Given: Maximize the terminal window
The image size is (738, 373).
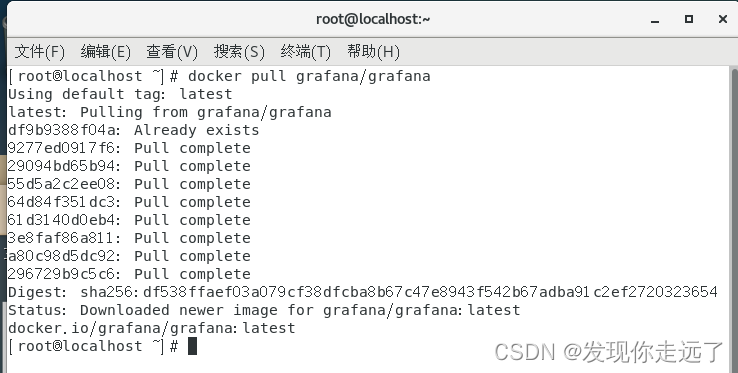Looking at the screenshot, I should [689, 19].
